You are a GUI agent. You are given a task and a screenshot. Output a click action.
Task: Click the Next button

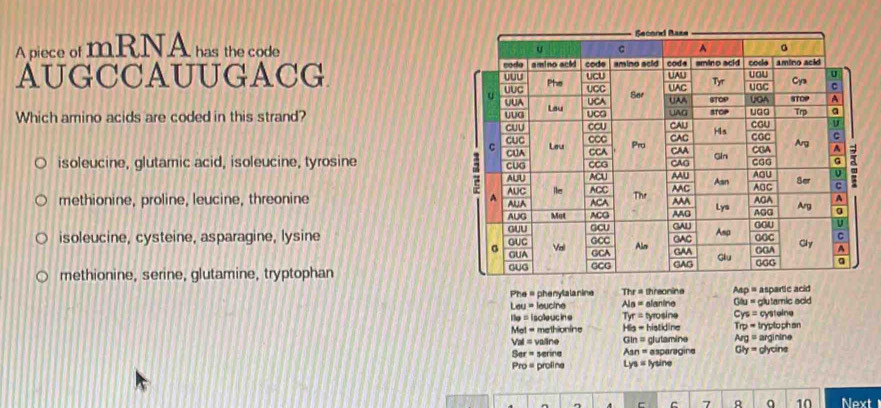(x=858, y=401)
